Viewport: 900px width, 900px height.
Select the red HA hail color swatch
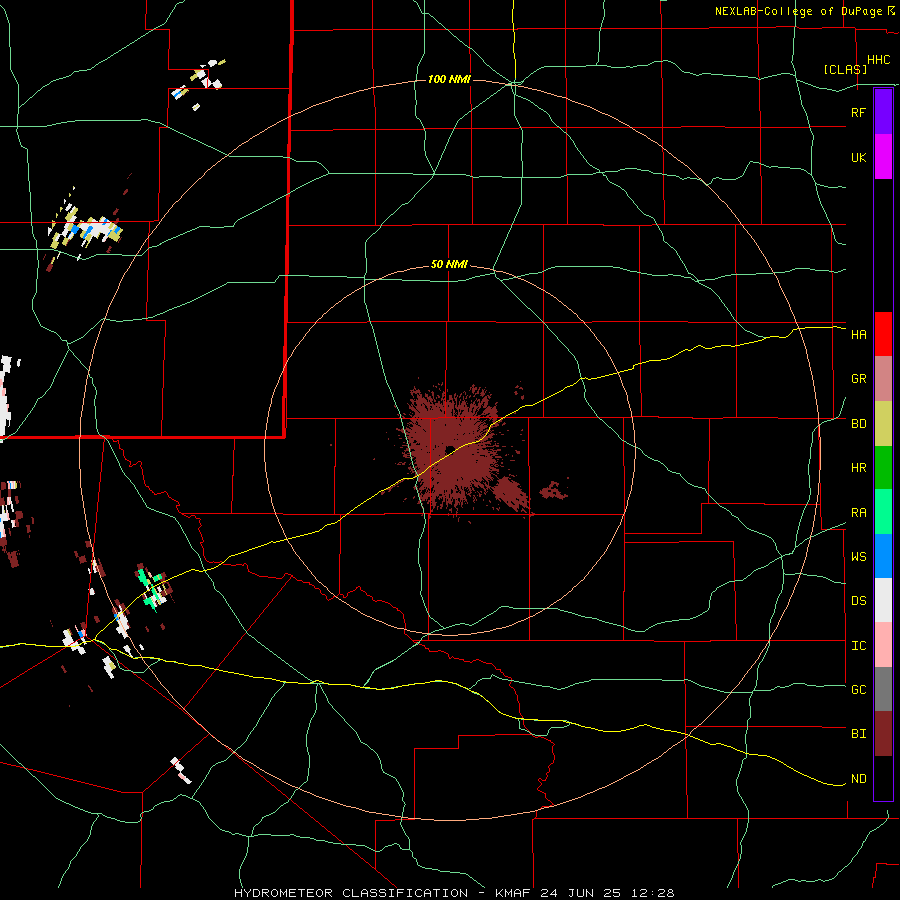point(883,334)
